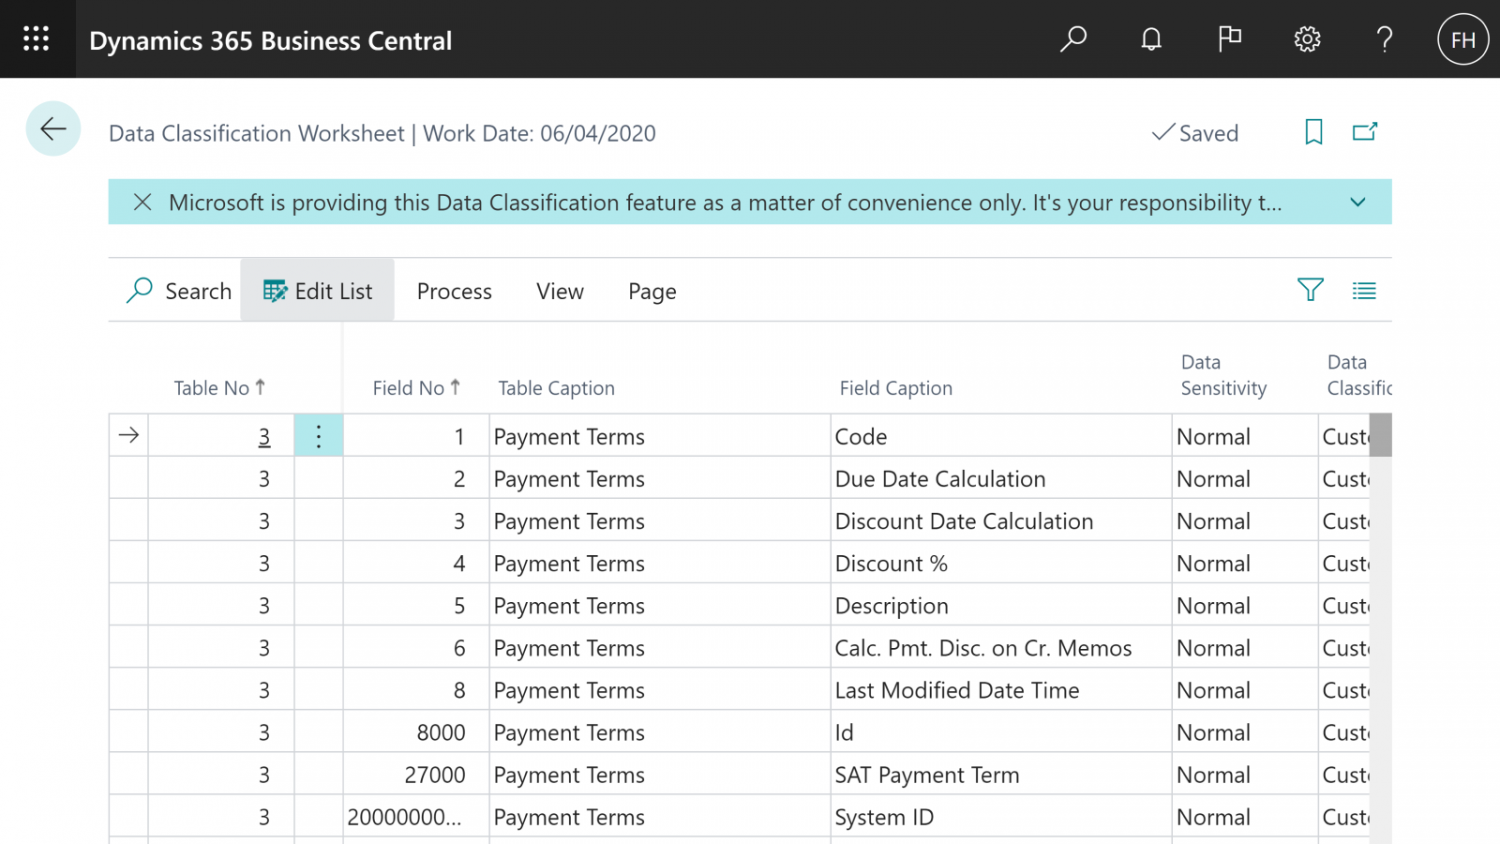The width and height of the screenshot is (1500, 844).
Task: Open the Page menu
Action: click(651, 291)
